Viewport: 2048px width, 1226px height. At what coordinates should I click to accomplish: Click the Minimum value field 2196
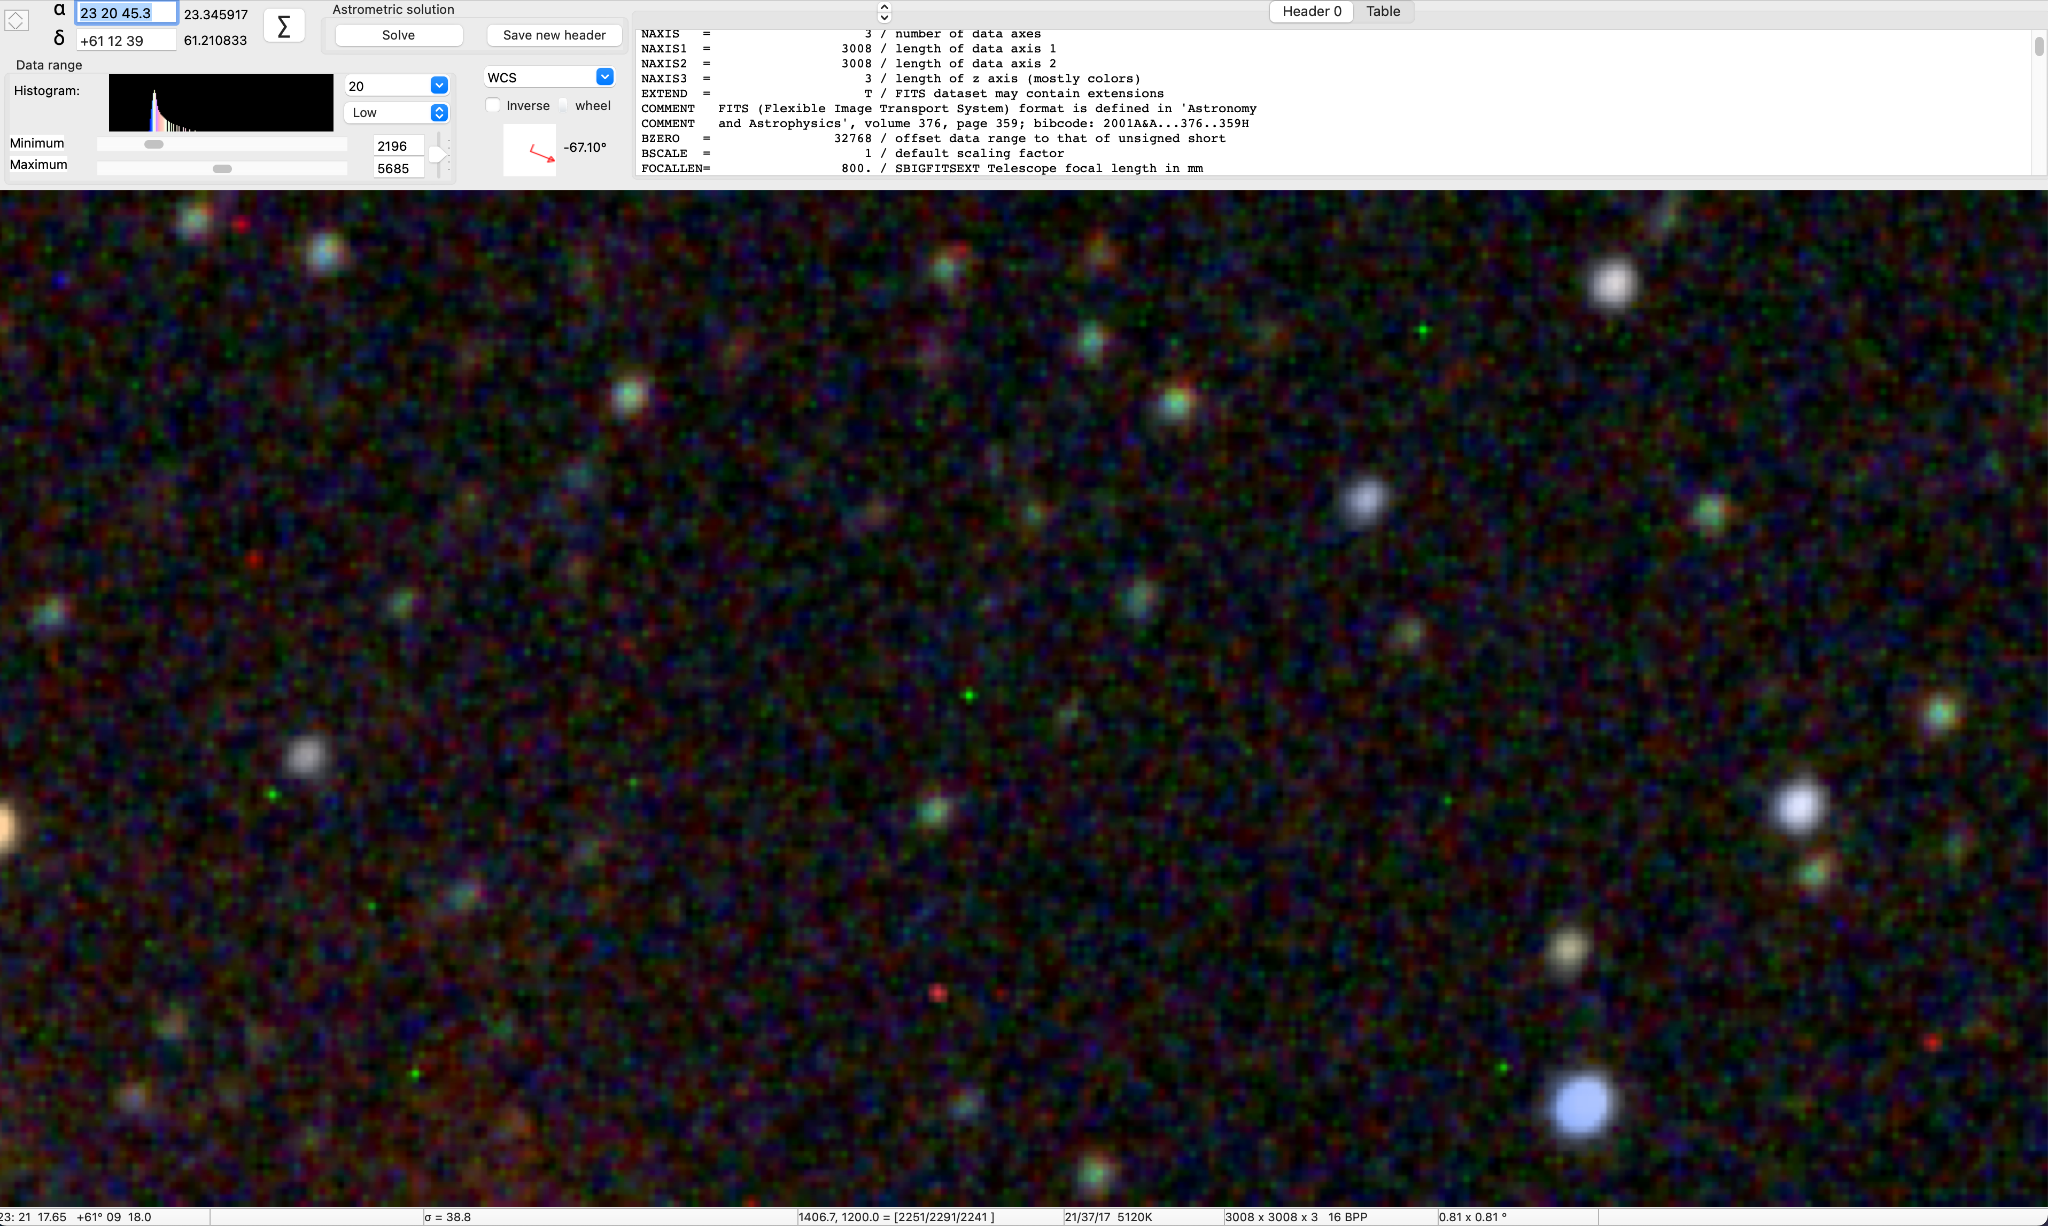coord(398,146)
